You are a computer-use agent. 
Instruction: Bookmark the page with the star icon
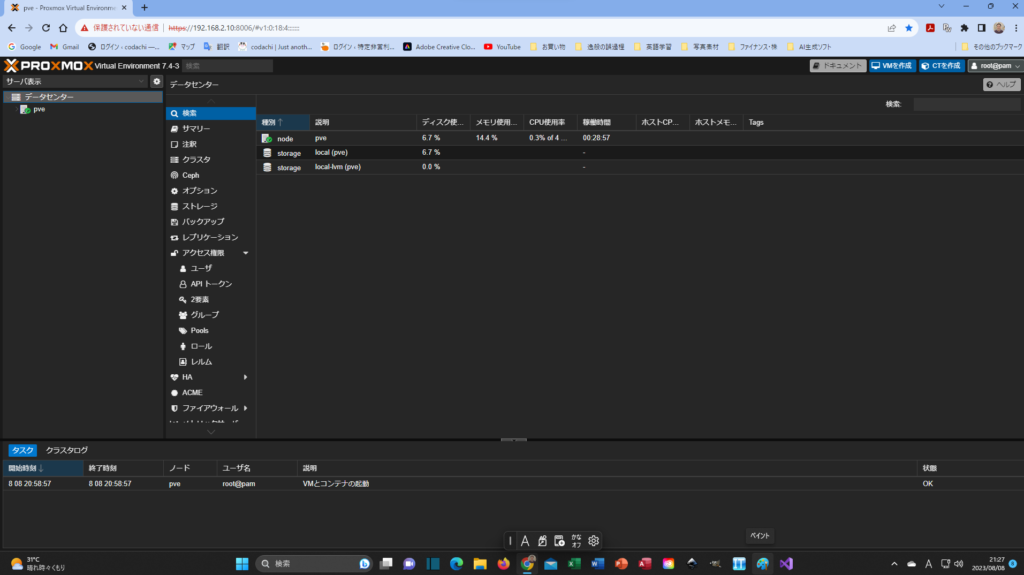pos(908,28)
